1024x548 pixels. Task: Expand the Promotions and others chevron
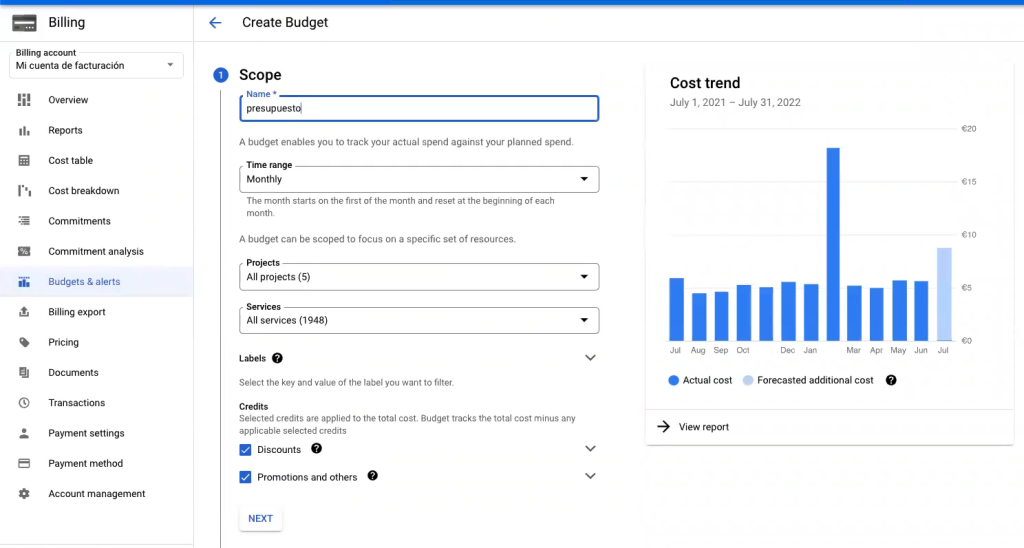tap(590, 476)
